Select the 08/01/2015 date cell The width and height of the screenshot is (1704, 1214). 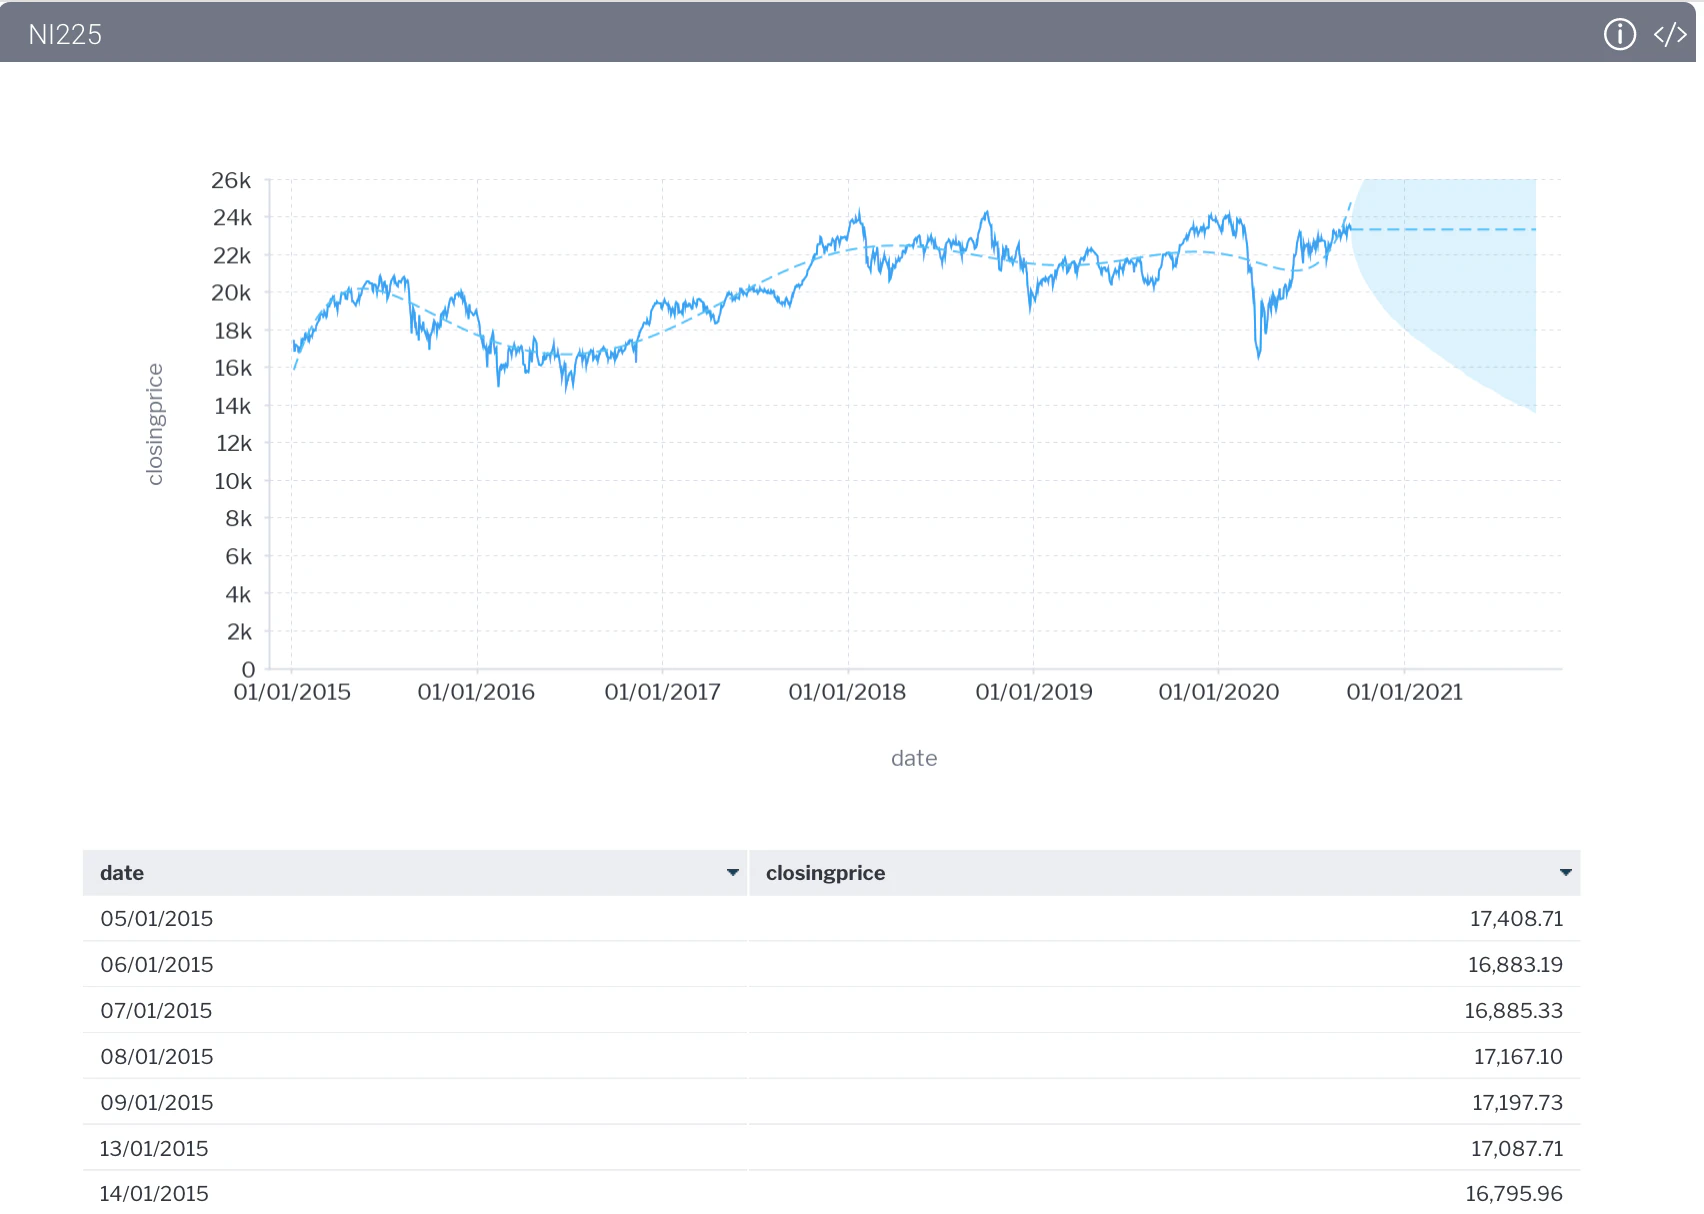coord(157,1057)
